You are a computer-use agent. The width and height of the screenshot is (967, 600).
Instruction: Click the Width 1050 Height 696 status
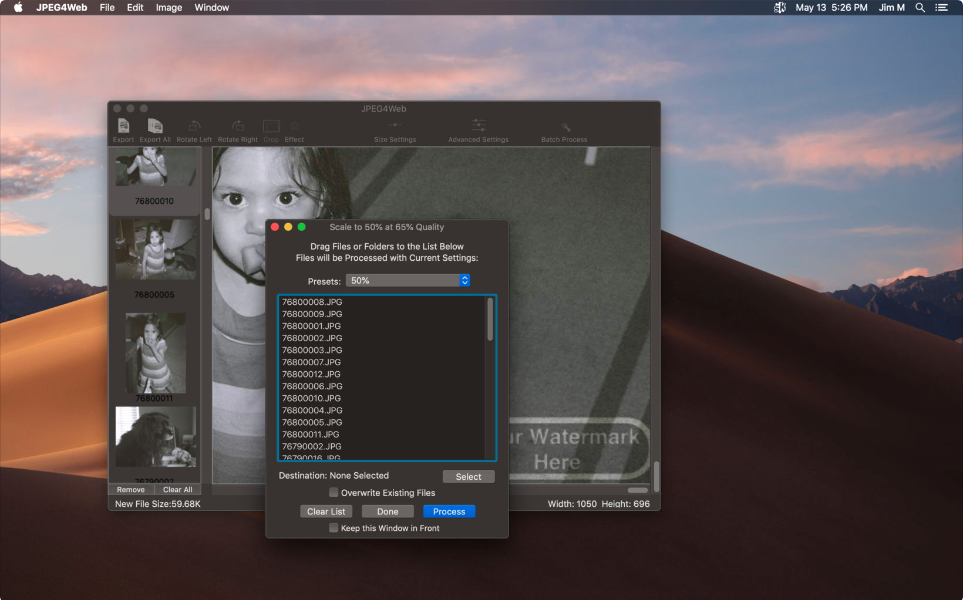(598, 504)
